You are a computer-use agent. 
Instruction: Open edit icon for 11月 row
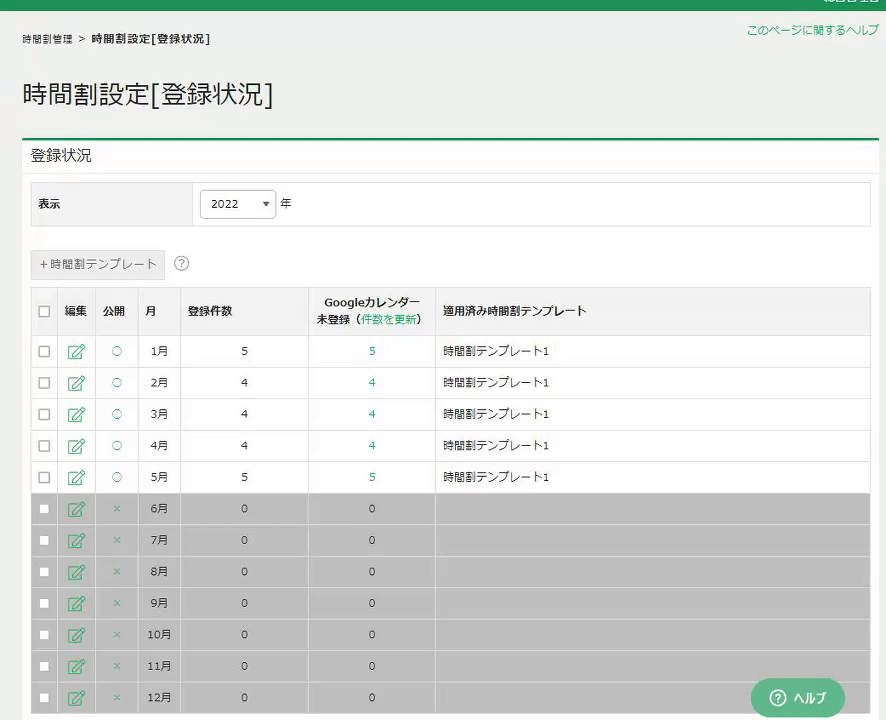[x=76, y=667]
